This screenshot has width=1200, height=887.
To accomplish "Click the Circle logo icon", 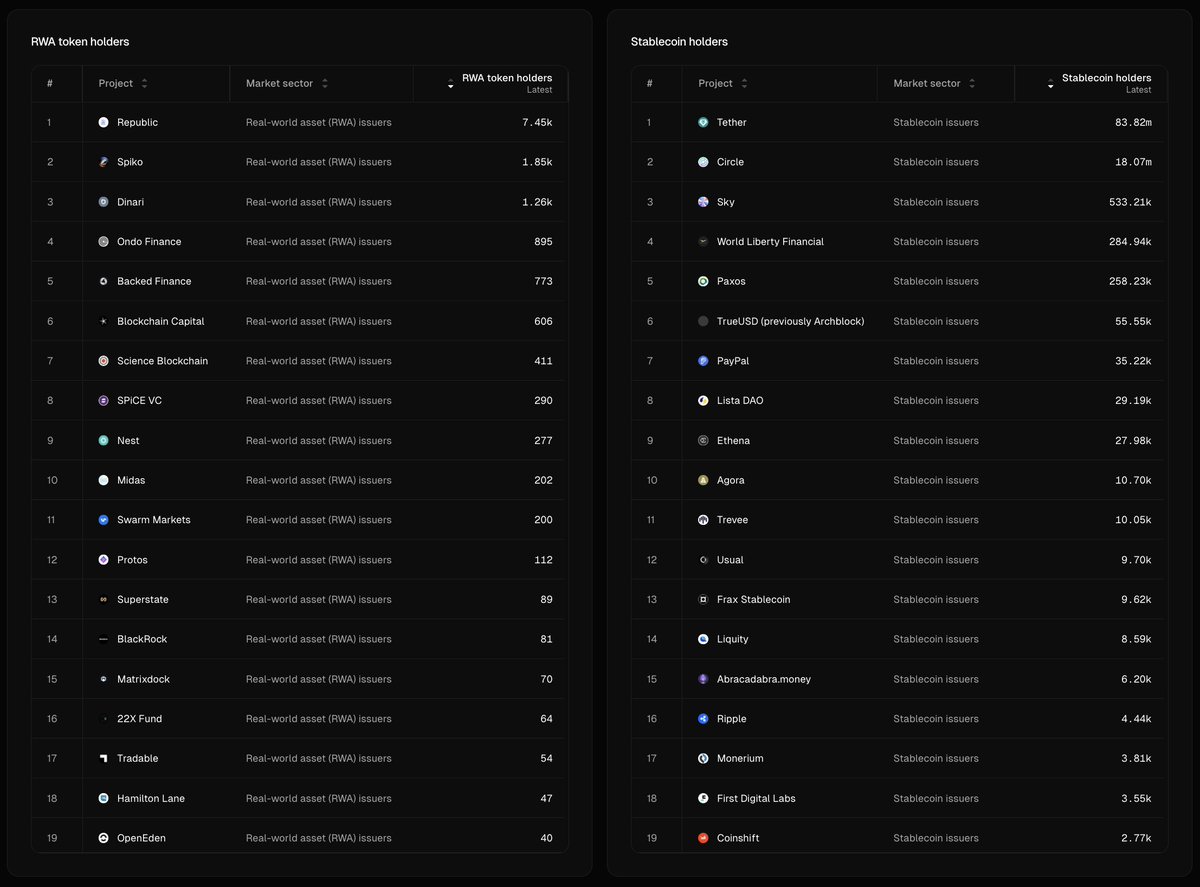I will click(703, 162).
